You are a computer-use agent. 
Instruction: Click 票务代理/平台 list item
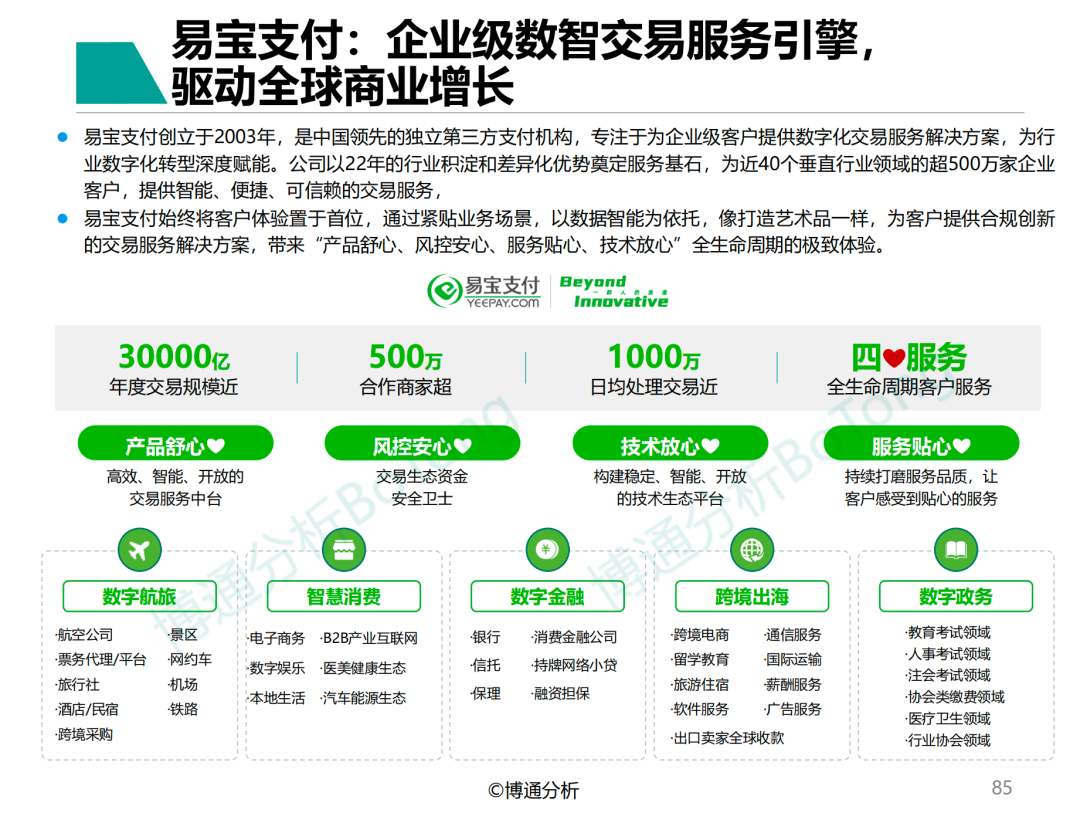[101, 659]
